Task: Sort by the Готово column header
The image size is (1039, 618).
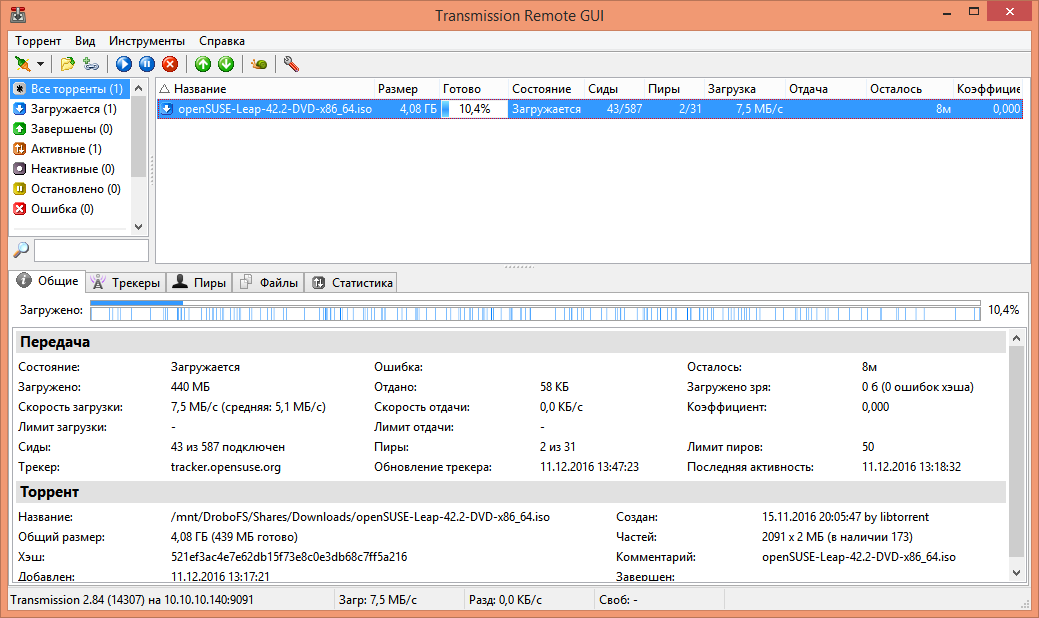Action: (x=474, y=89)
